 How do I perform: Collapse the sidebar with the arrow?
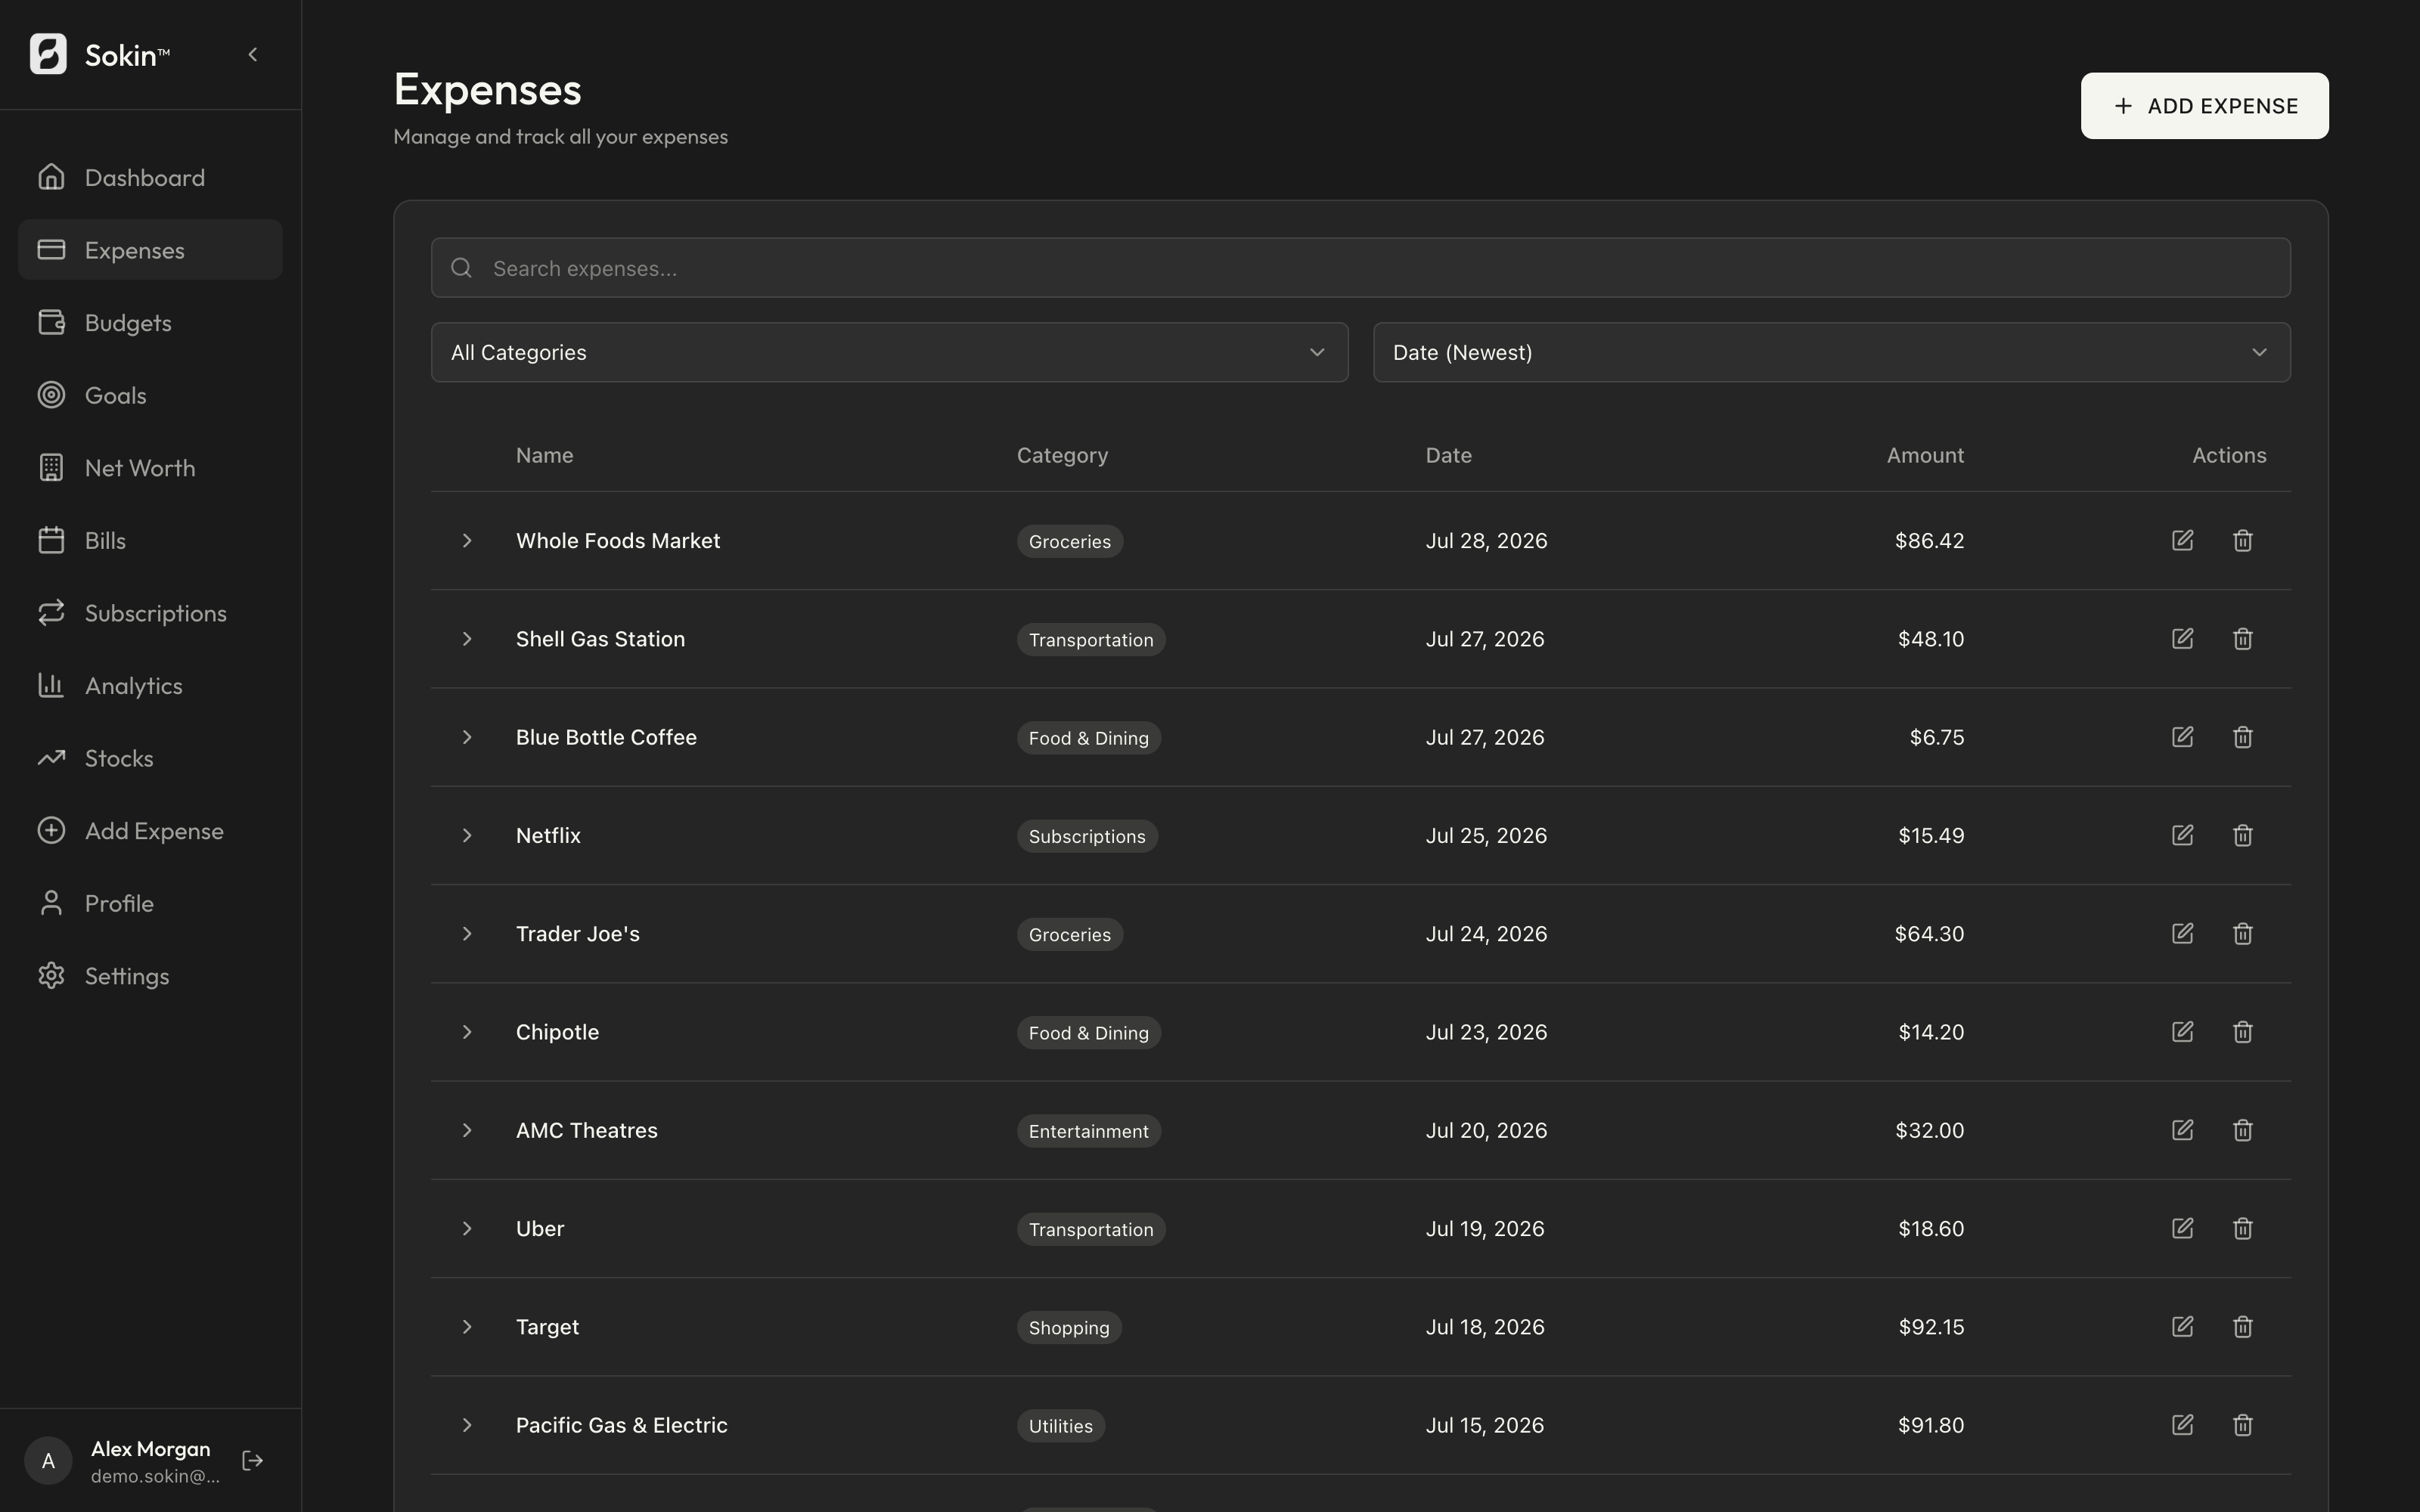pyautogui.click(x=253, y=55)
